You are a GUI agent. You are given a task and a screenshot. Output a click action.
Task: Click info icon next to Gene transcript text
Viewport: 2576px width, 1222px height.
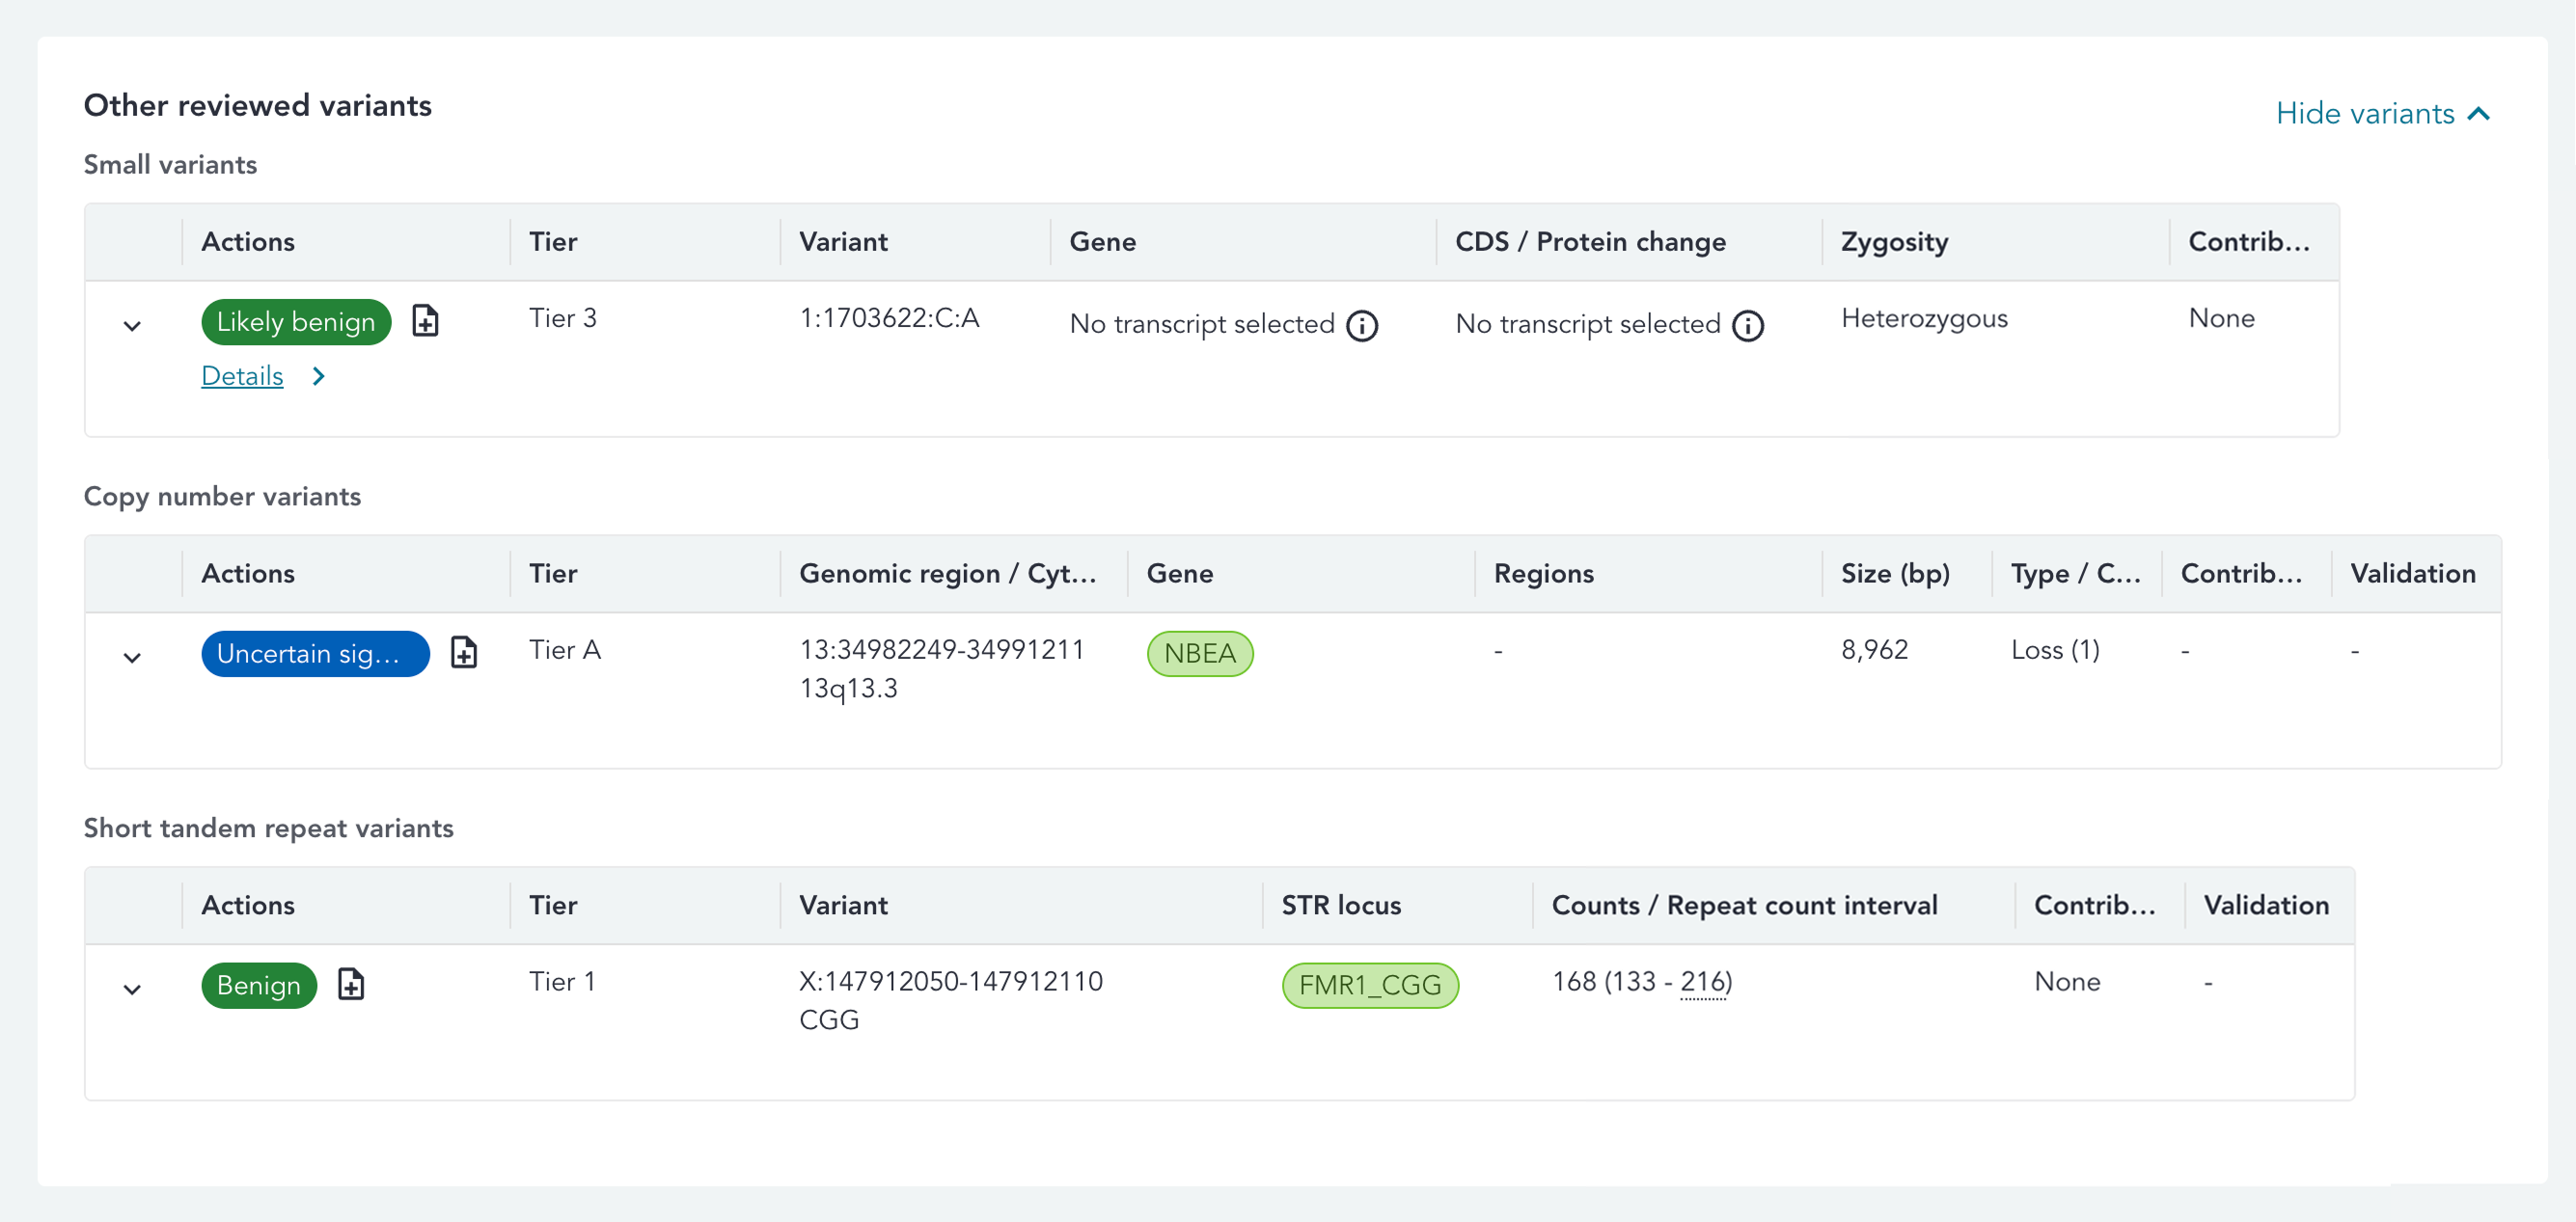1362,325
